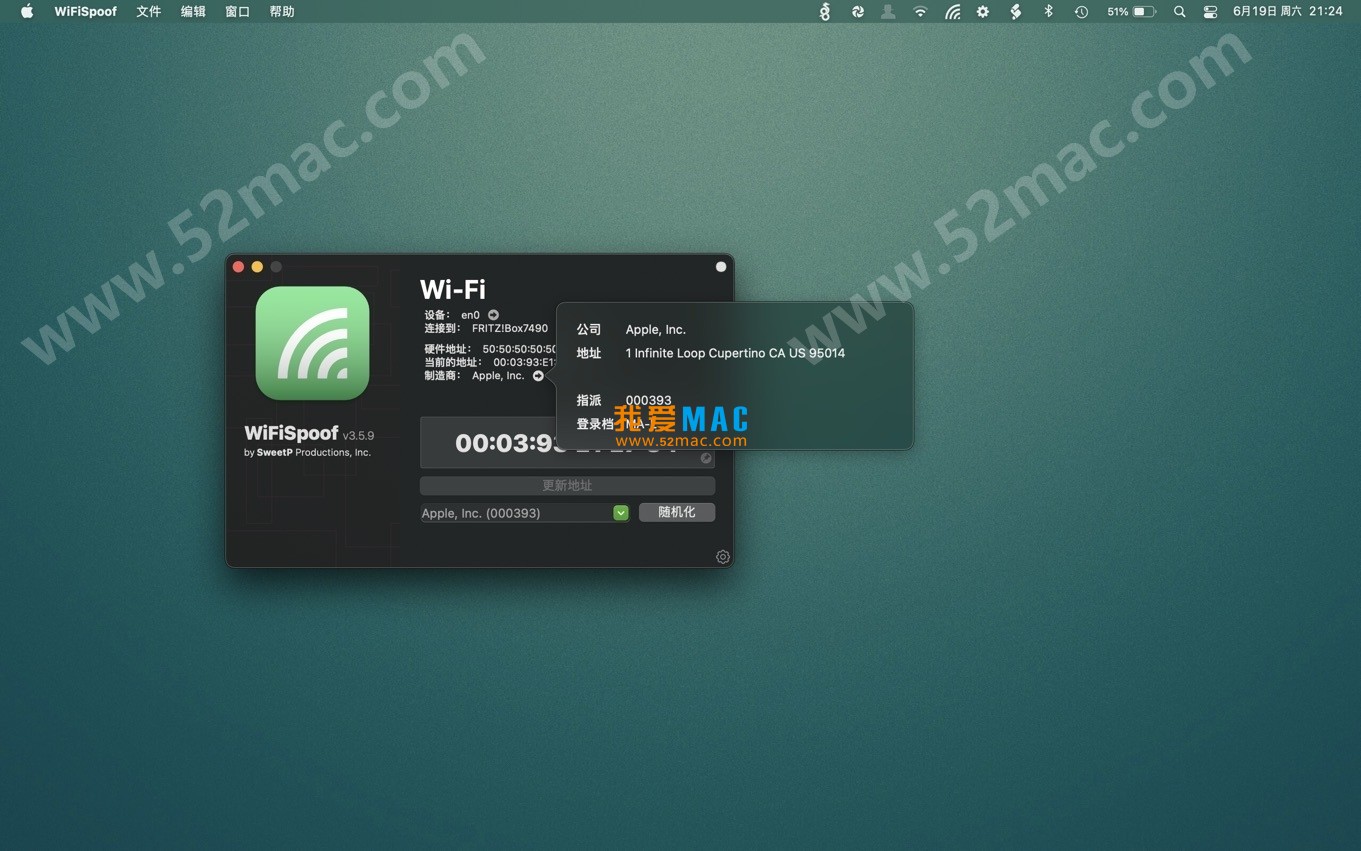Open Control Center toggles icon in menu bar
Viewport: 1361px width, 851px height.
click(x=1210, y=12)
